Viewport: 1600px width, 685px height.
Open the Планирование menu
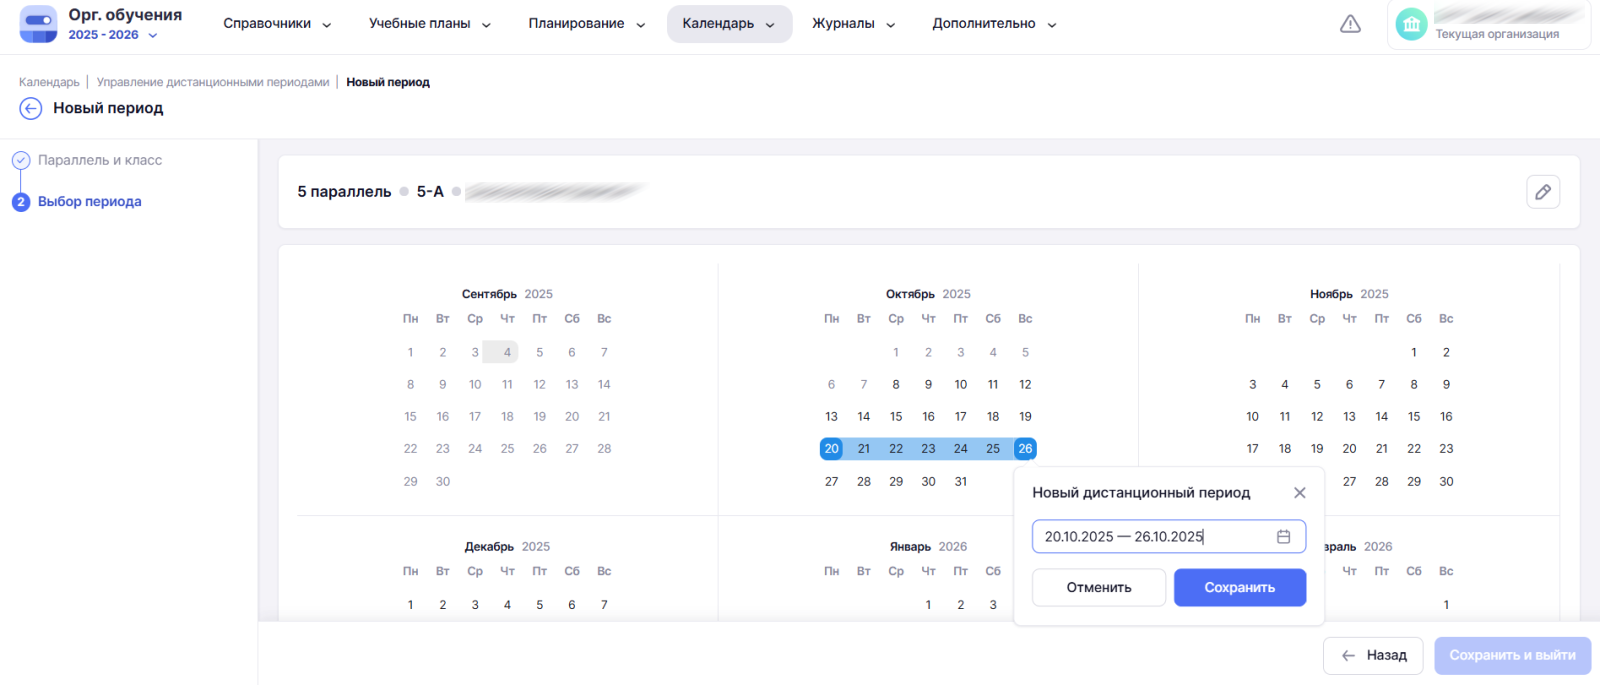pyautogui.click(x=586, y=24)
